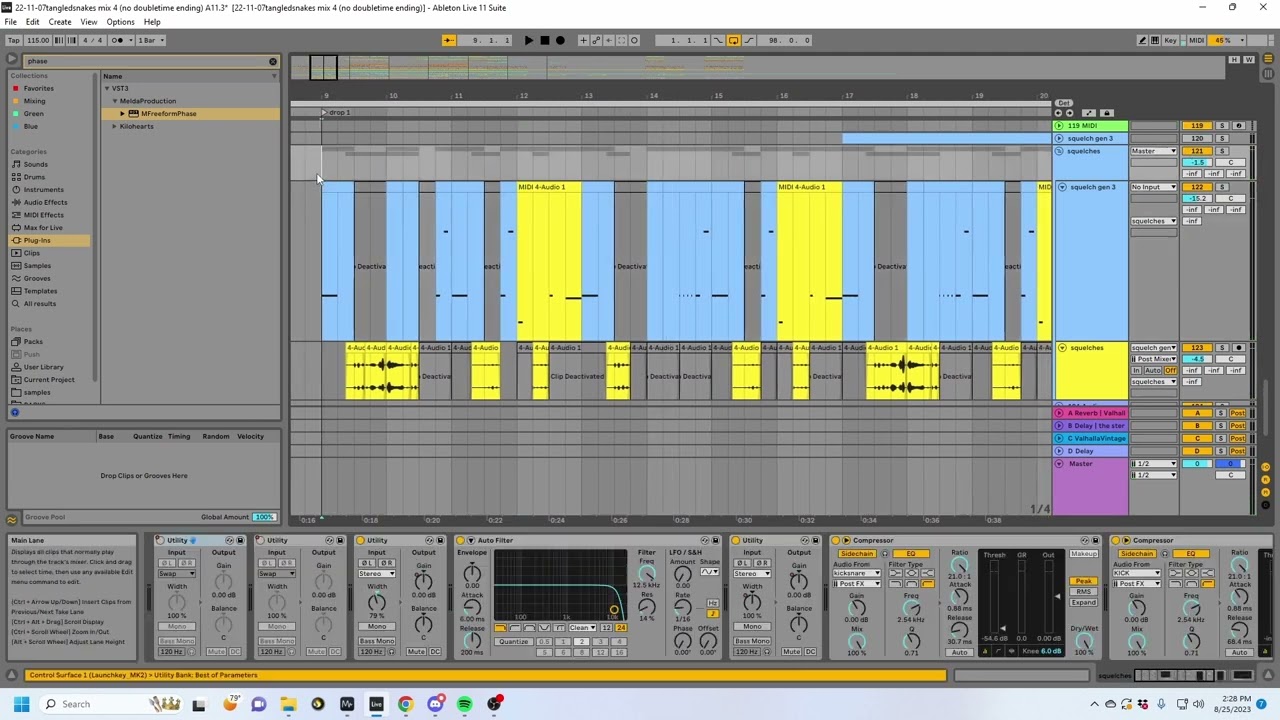Open the Drums browser category
The height and width of the screenshot is (720, 1280).
[34, 177]
